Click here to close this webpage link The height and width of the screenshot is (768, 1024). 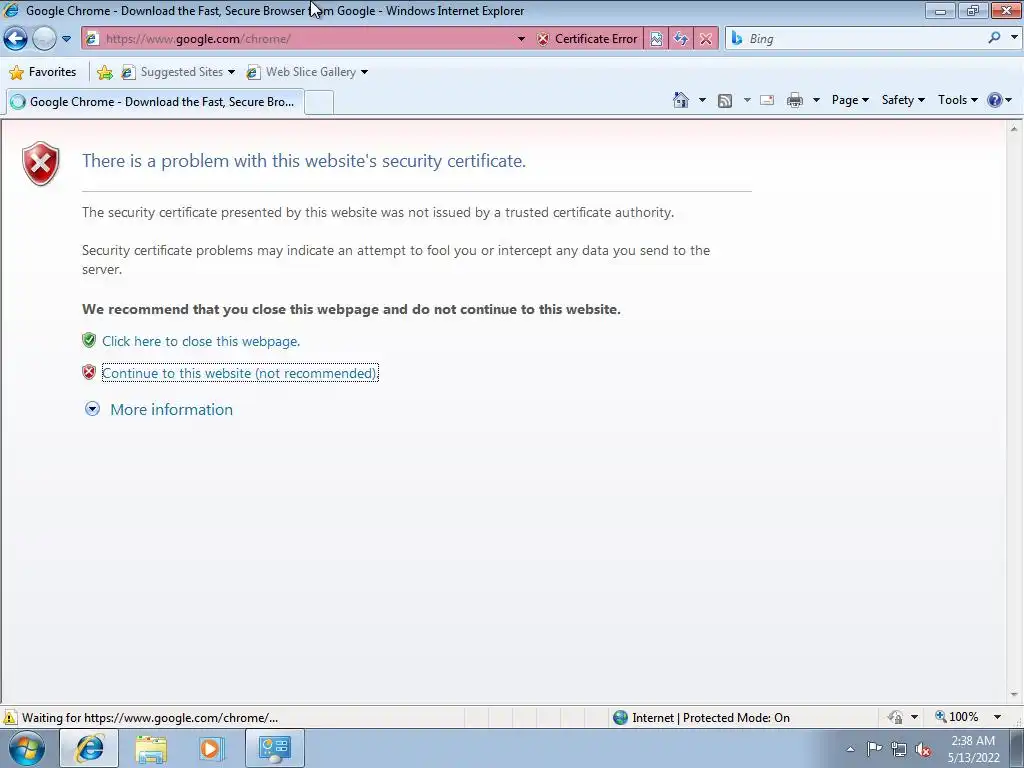[x=201, y=341]
